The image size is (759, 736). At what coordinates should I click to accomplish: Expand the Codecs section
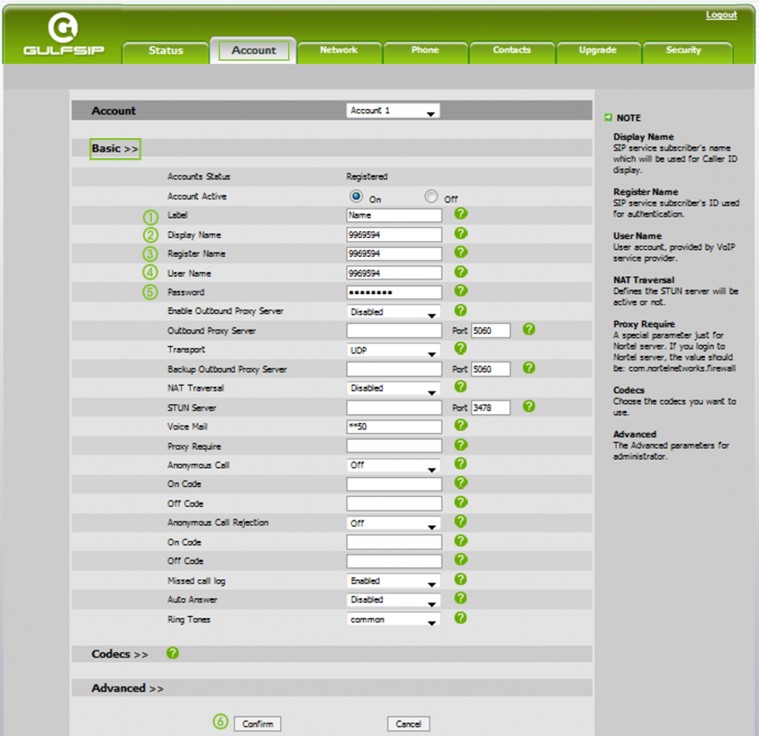(120, 654)
